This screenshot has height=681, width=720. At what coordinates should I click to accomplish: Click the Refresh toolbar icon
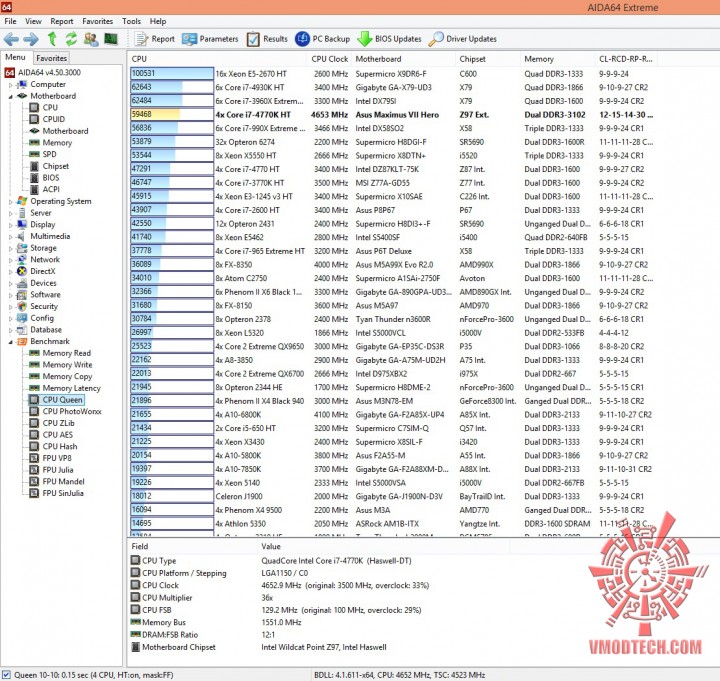click(x=71, y=39)
